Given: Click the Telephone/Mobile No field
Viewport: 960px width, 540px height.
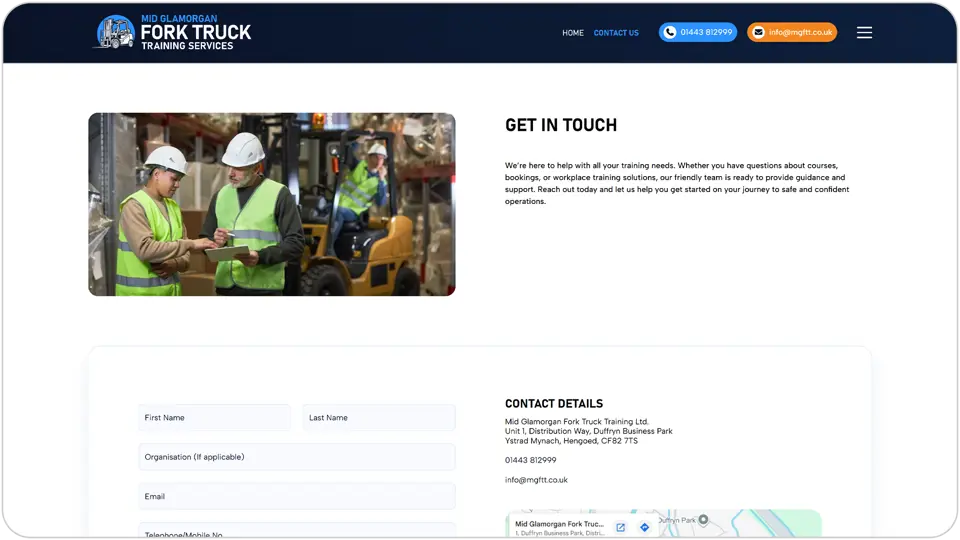Looking at the screenshot, I should tap(296, 530).
